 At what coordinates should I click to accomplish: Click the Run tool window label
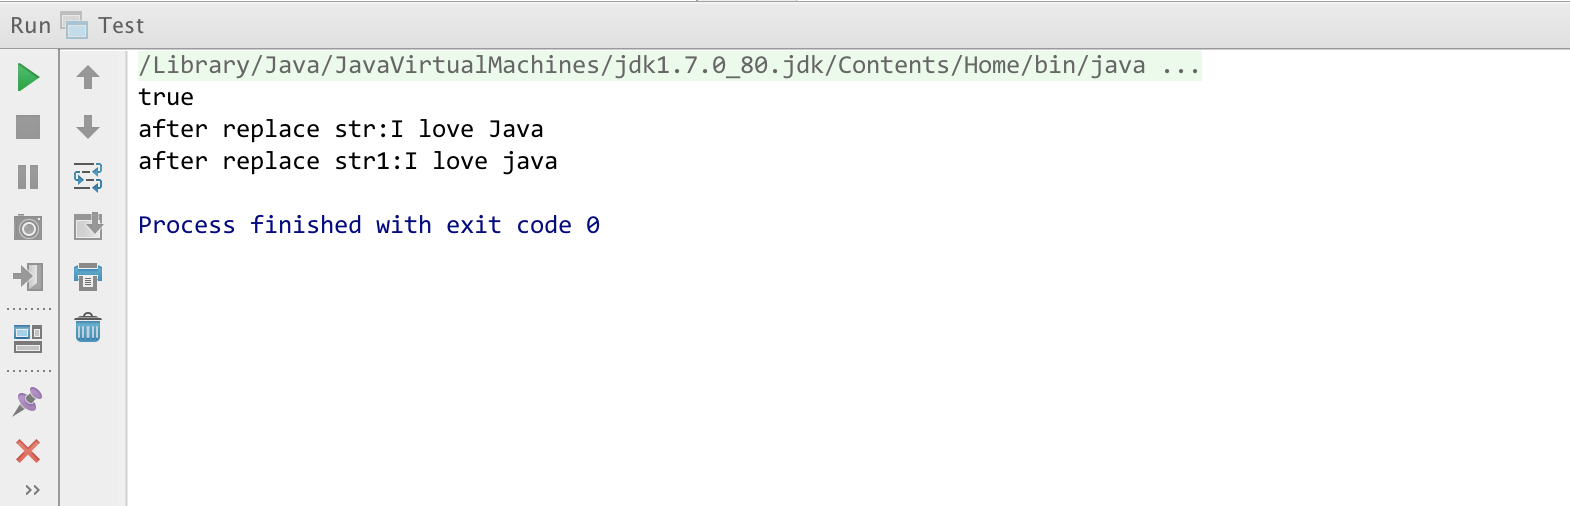click(30, 26)
